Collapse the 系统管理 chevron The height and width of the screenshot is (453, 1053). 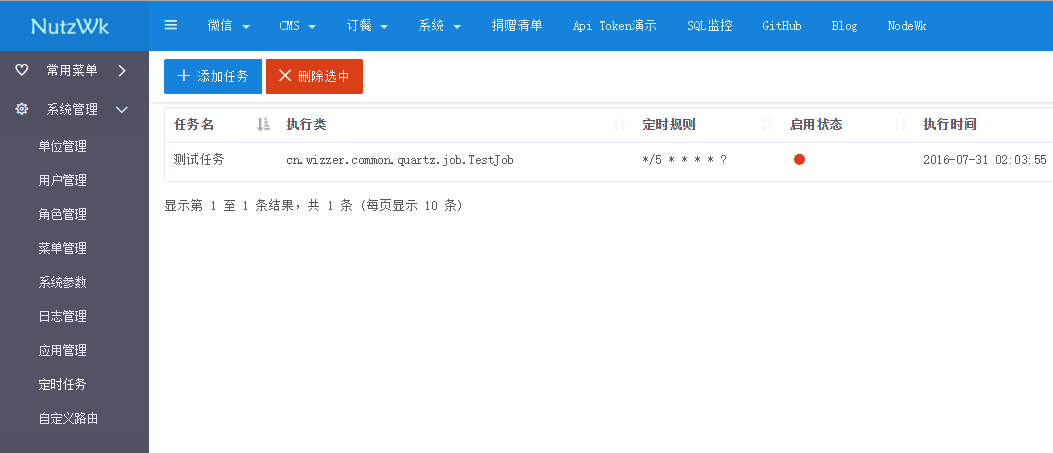pos(122,109)
